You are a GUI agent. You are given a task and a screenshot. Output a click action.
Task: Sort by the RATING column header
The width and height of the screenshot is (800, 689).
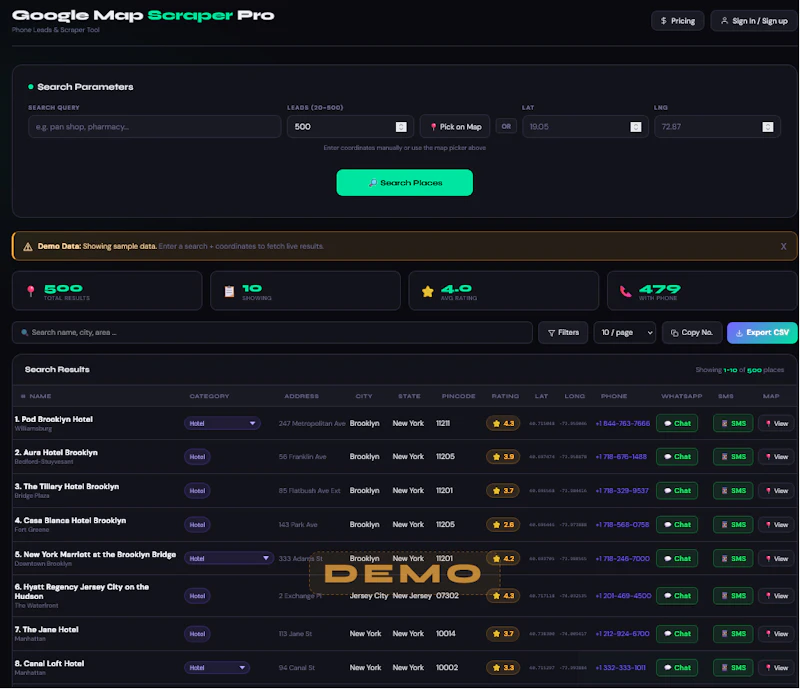(x=505, y=396)
